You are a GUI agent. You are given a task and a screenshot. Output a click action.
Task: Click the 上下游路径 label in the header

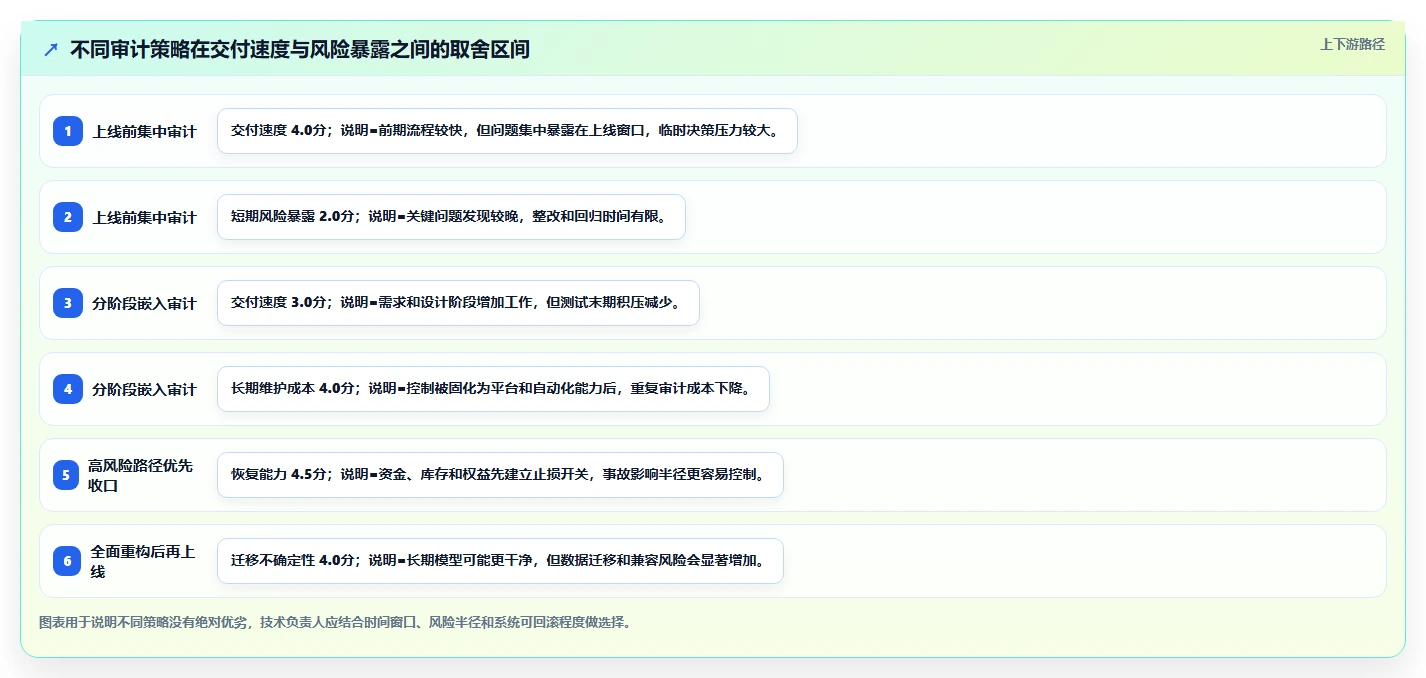coord(1352,44)
